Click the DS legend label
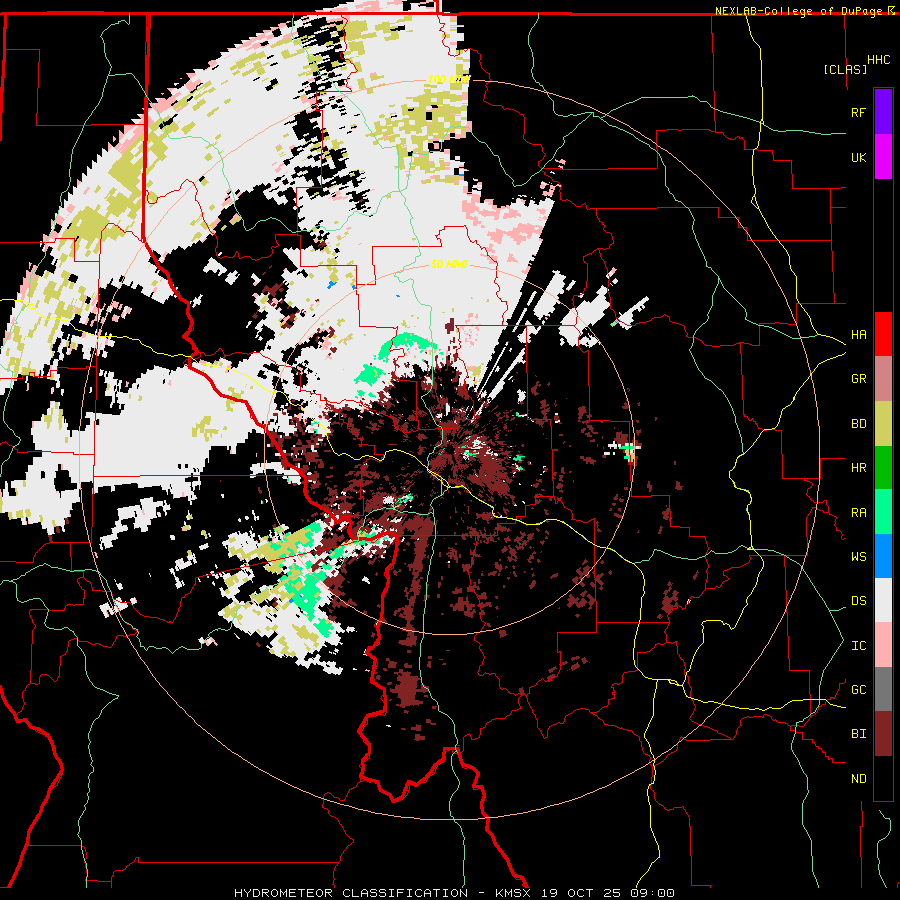 (858, 601)
